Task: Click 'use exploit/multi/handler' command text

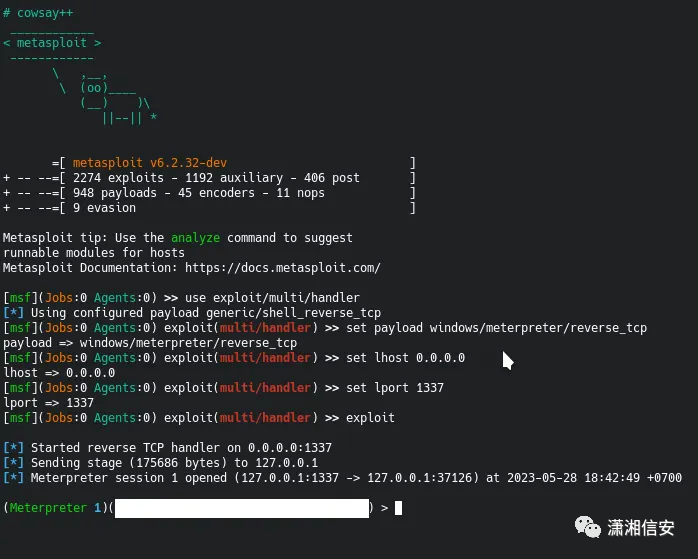Action: pos(272,298)
